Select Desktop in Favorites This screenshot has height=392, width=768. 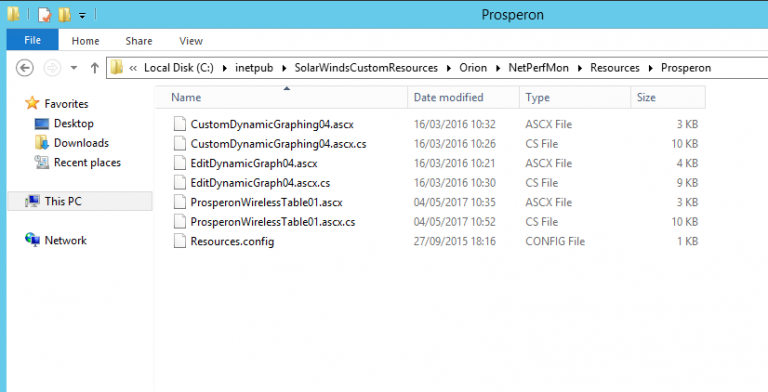click(x=73, y=123)
